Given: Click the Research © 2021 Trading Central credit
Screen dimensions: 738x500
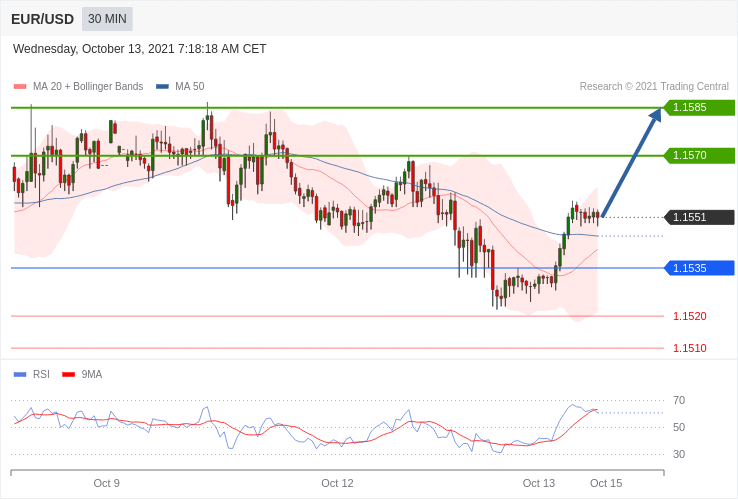Looking at the screenshot, I should [x=654, y=87].
